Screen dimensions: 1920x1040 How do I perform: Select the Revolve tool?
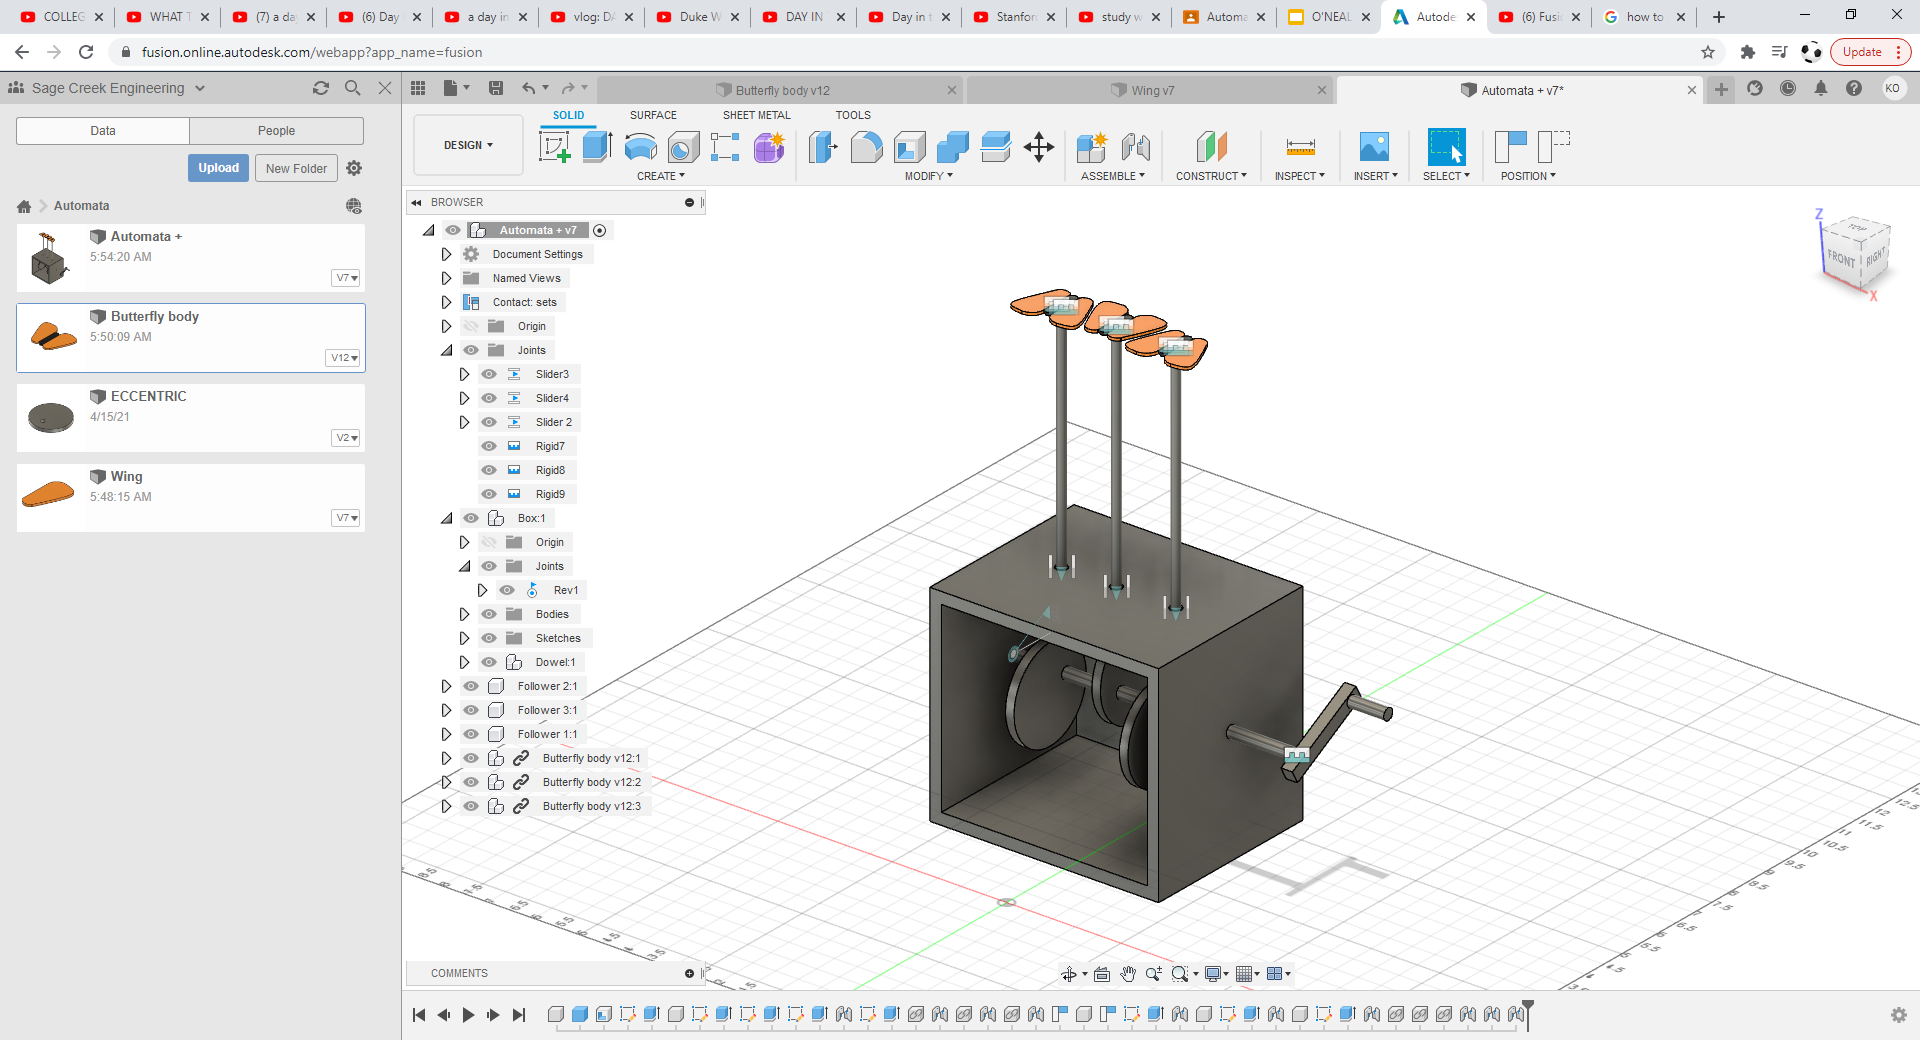640,147
